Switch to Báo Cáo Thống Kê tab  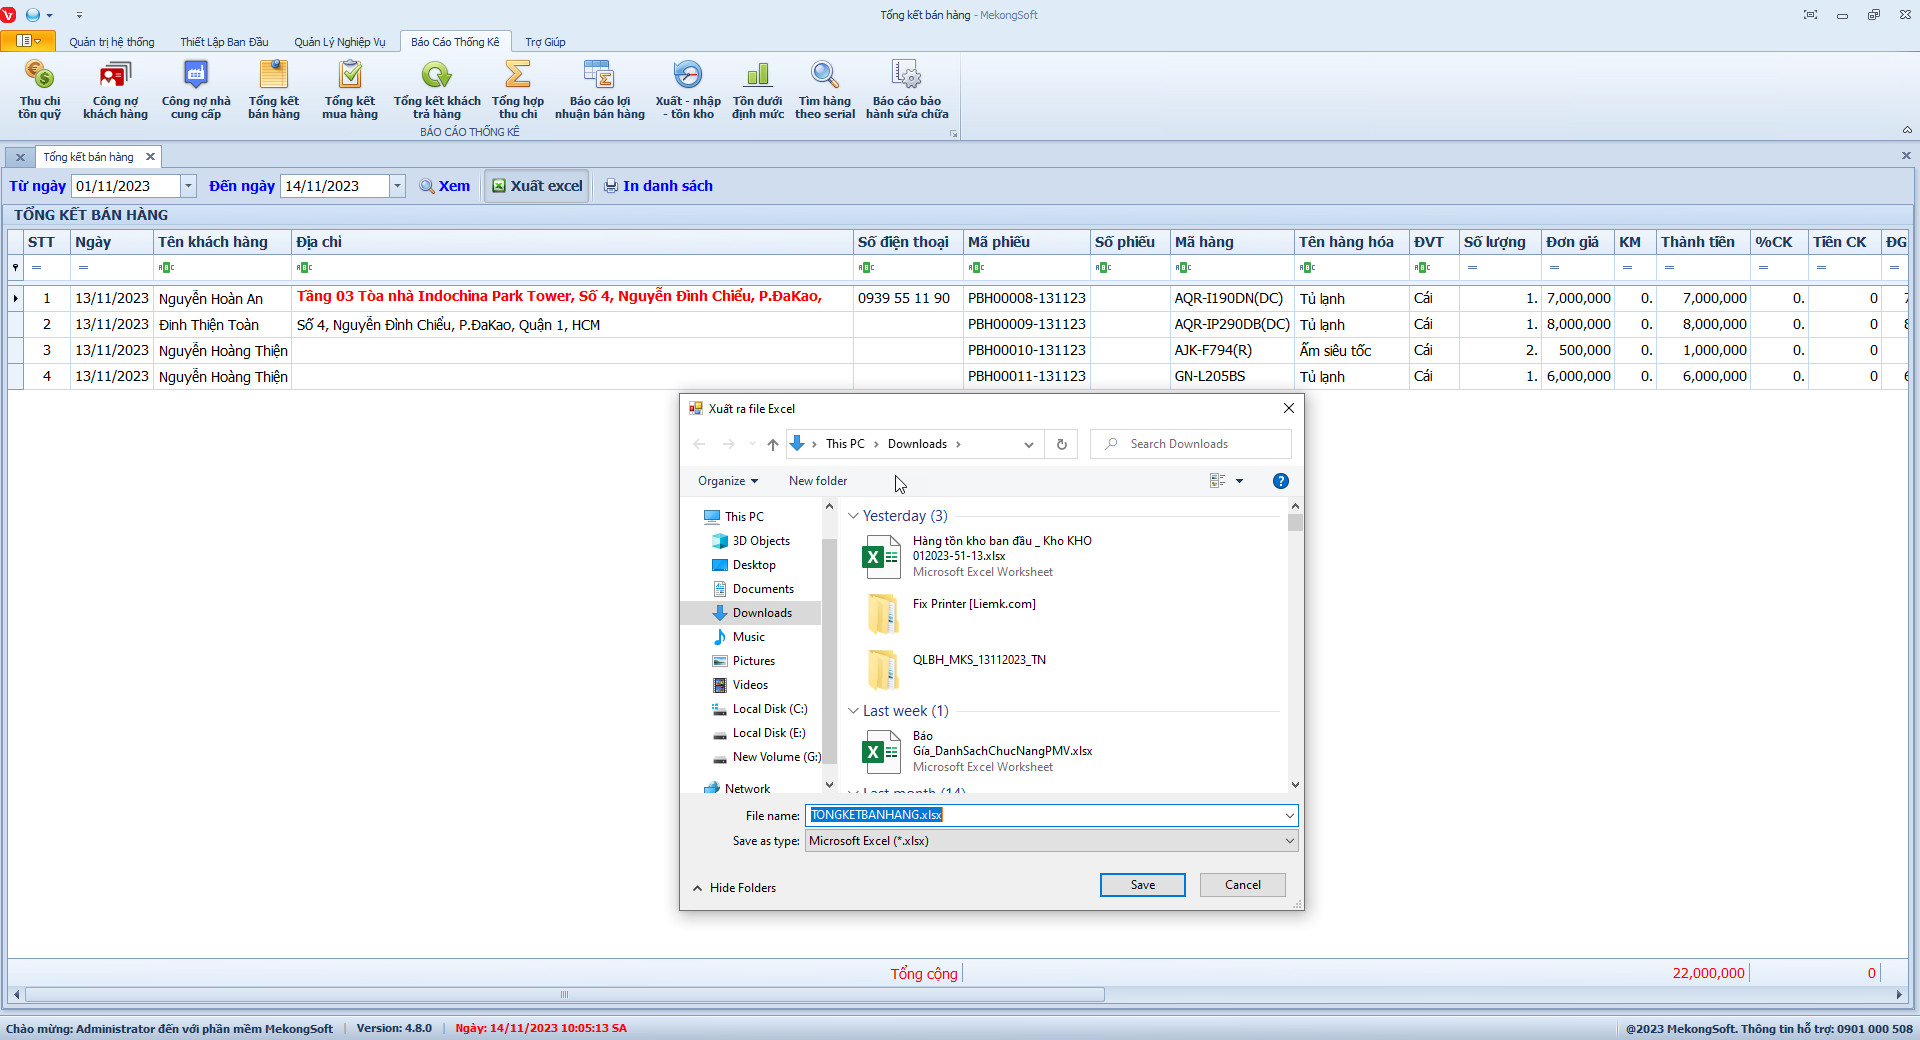[455, 42]
